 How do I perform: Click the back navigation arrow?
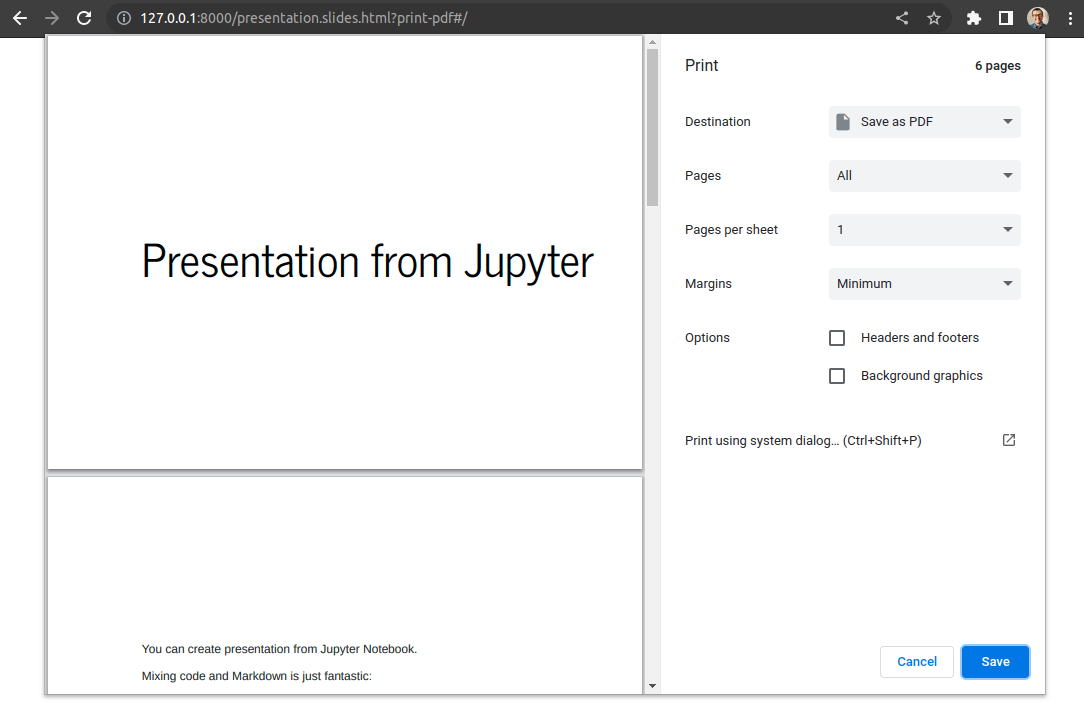point(20,17)
